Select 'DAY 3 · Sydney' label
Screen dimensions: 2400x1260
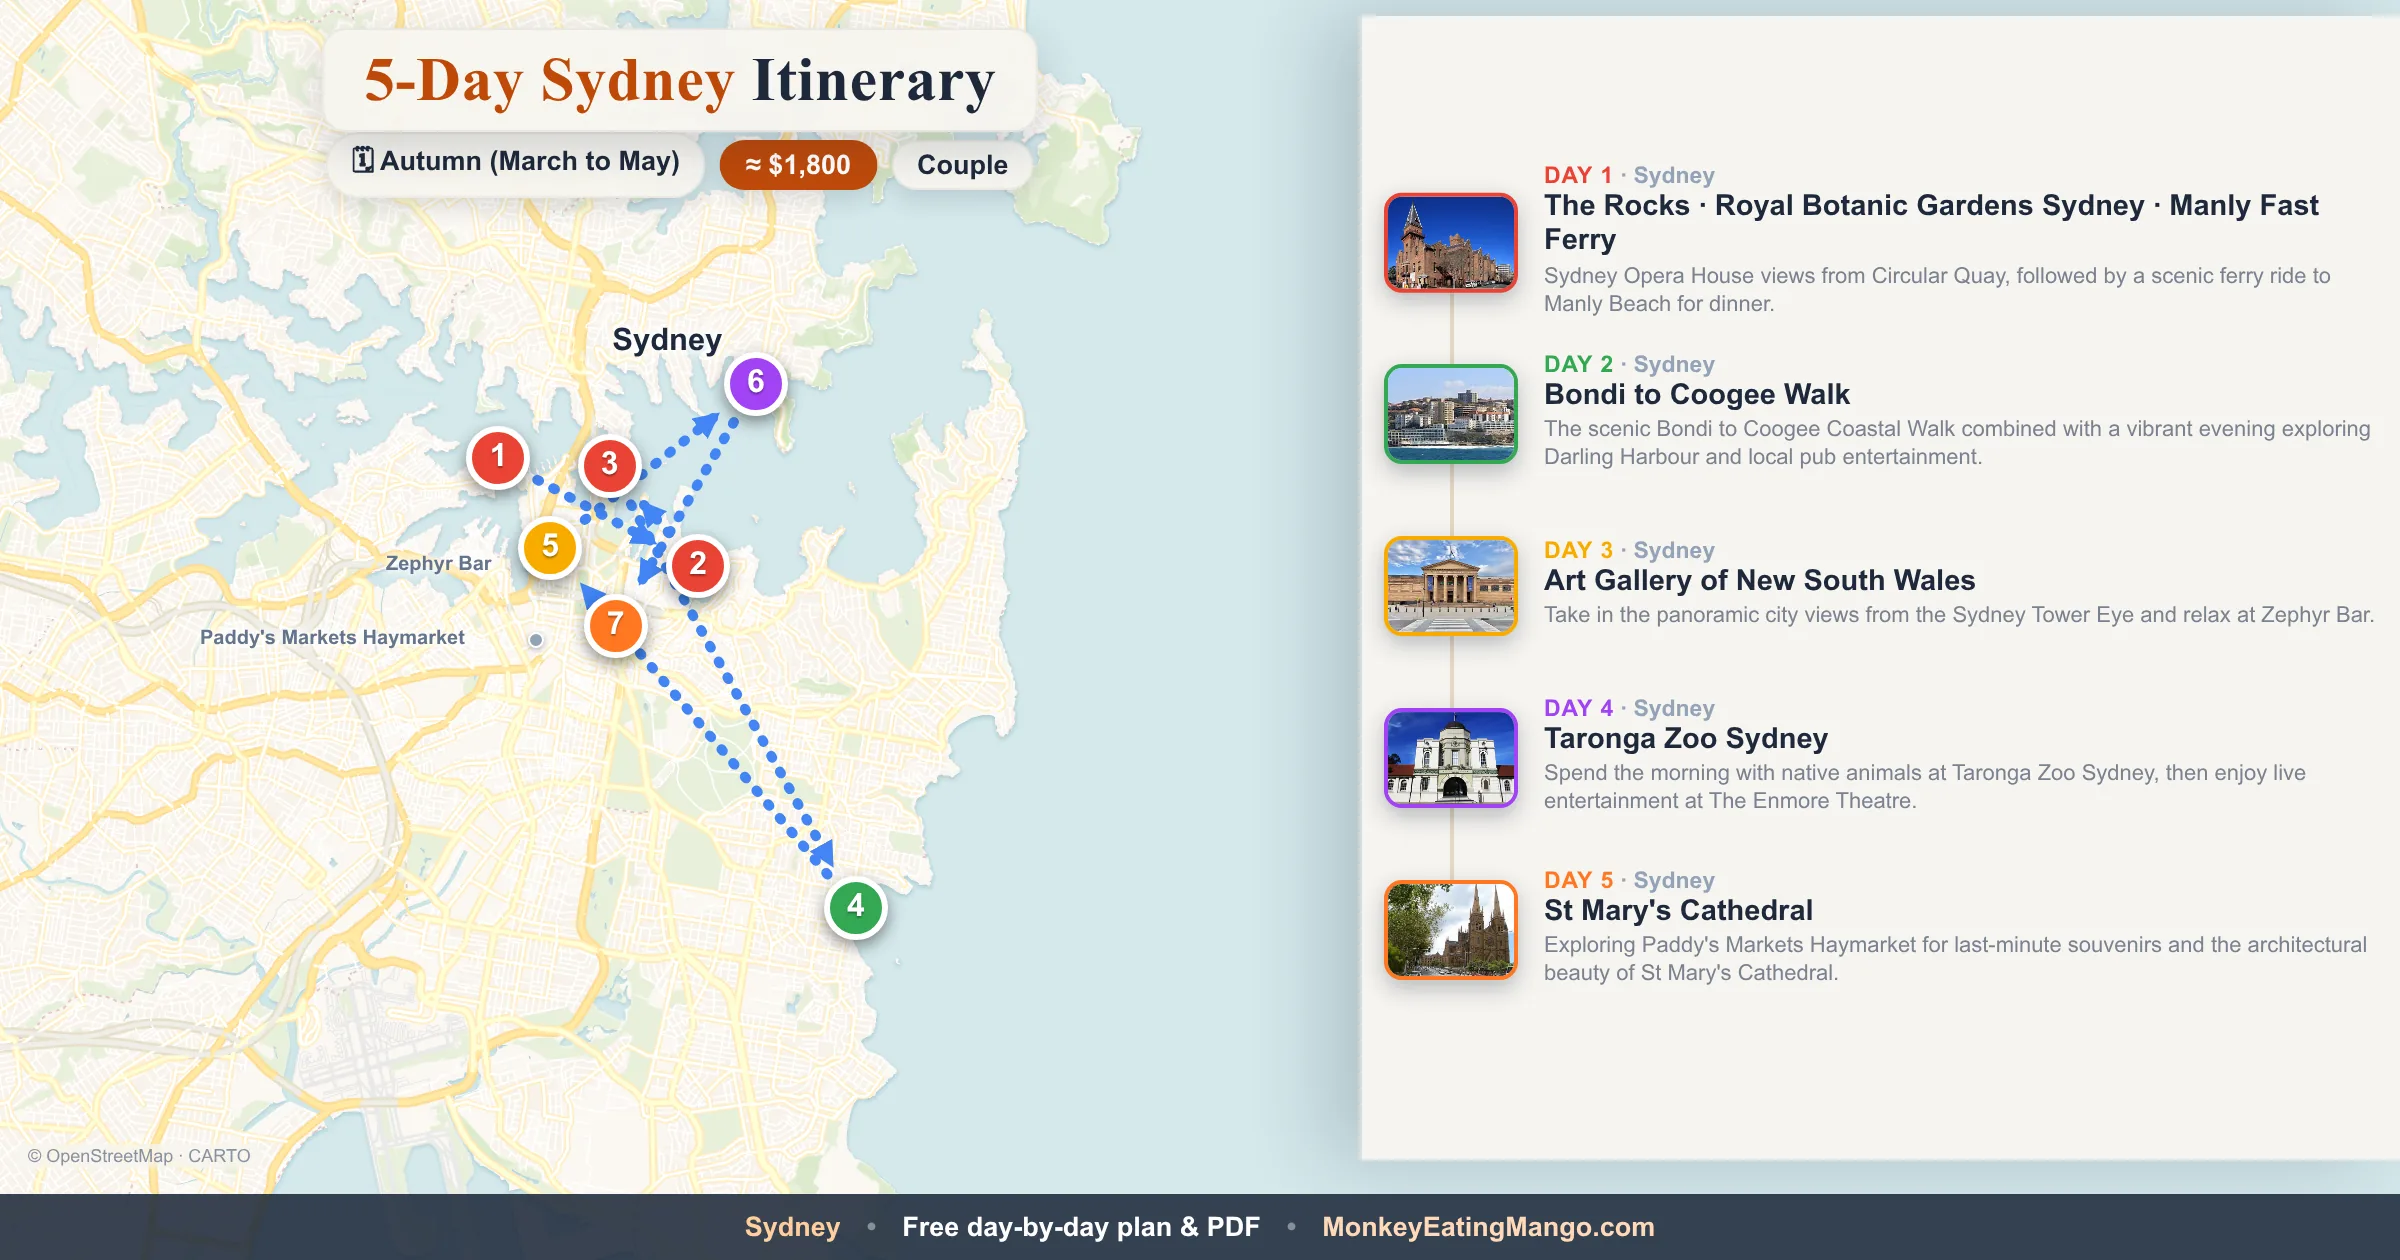click(x=1629, y=550)
